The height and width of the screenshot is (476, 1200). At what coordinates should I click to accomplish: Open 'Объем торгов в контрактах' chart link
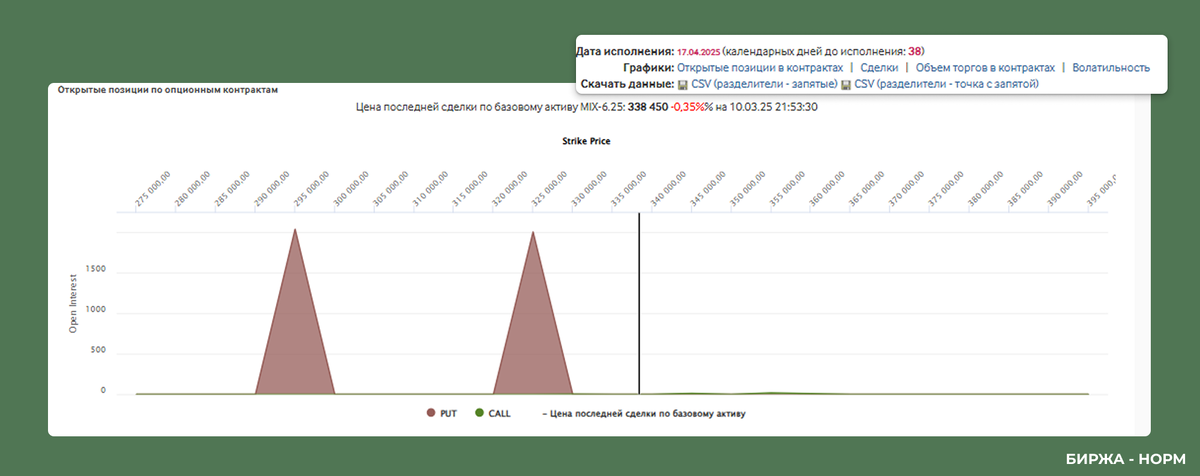[985, 68]
